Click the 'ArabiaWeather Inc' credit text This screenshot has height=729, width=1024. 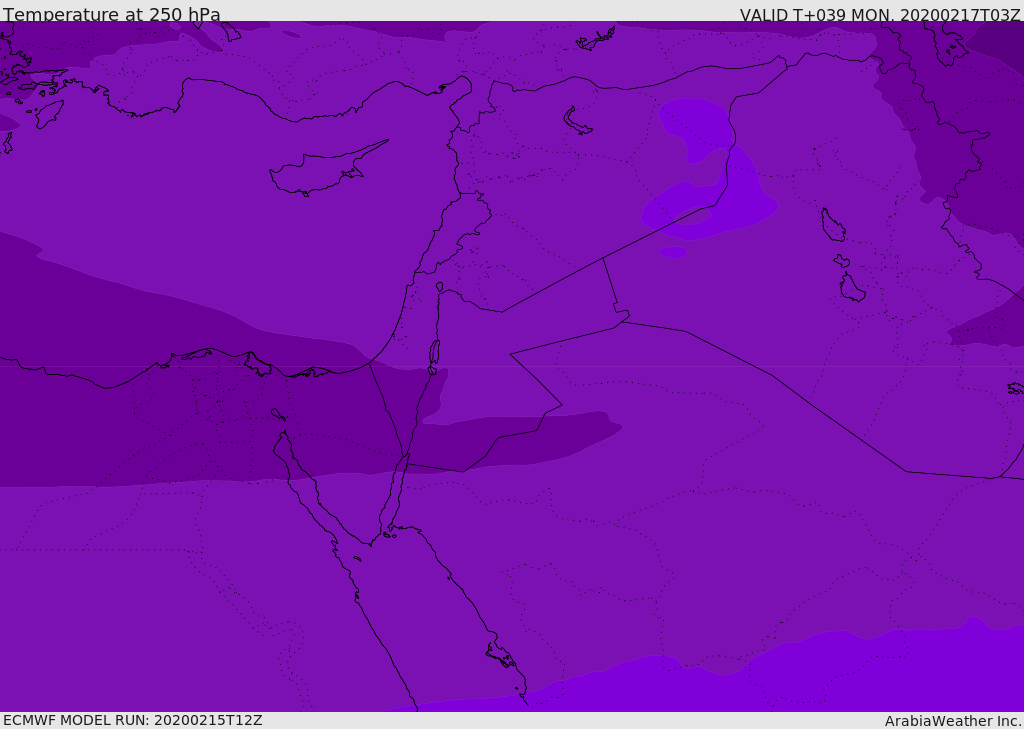(953, 721)
